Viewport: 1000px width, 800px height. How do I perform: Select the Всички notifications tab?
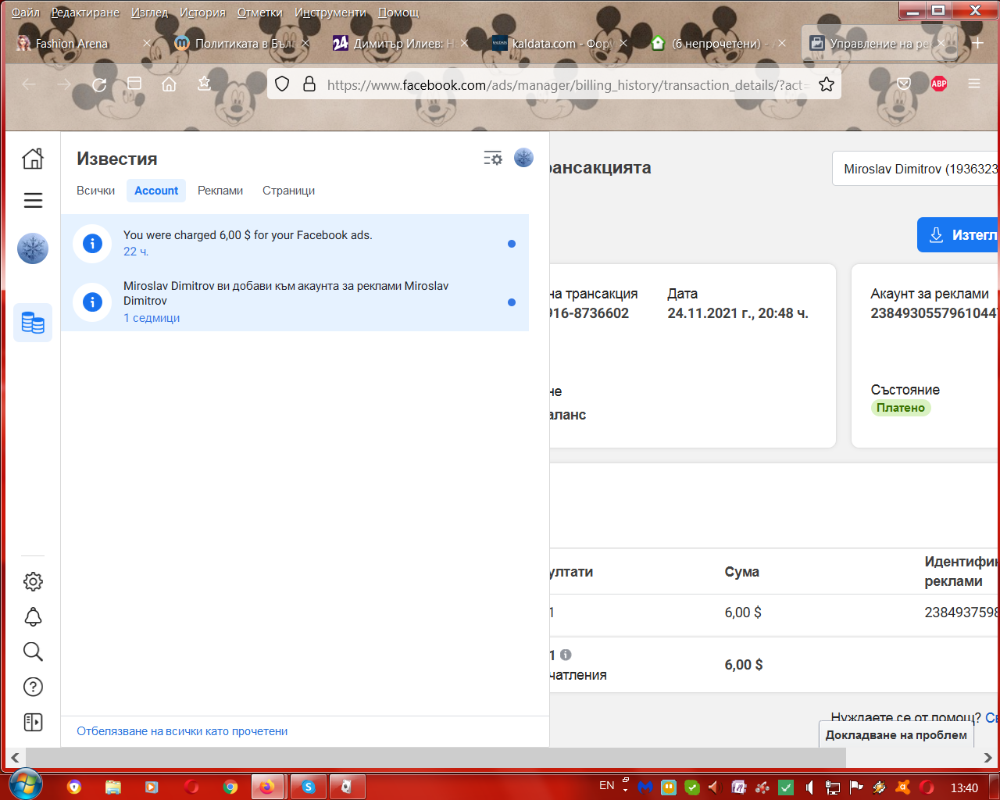tap(96, 191)
